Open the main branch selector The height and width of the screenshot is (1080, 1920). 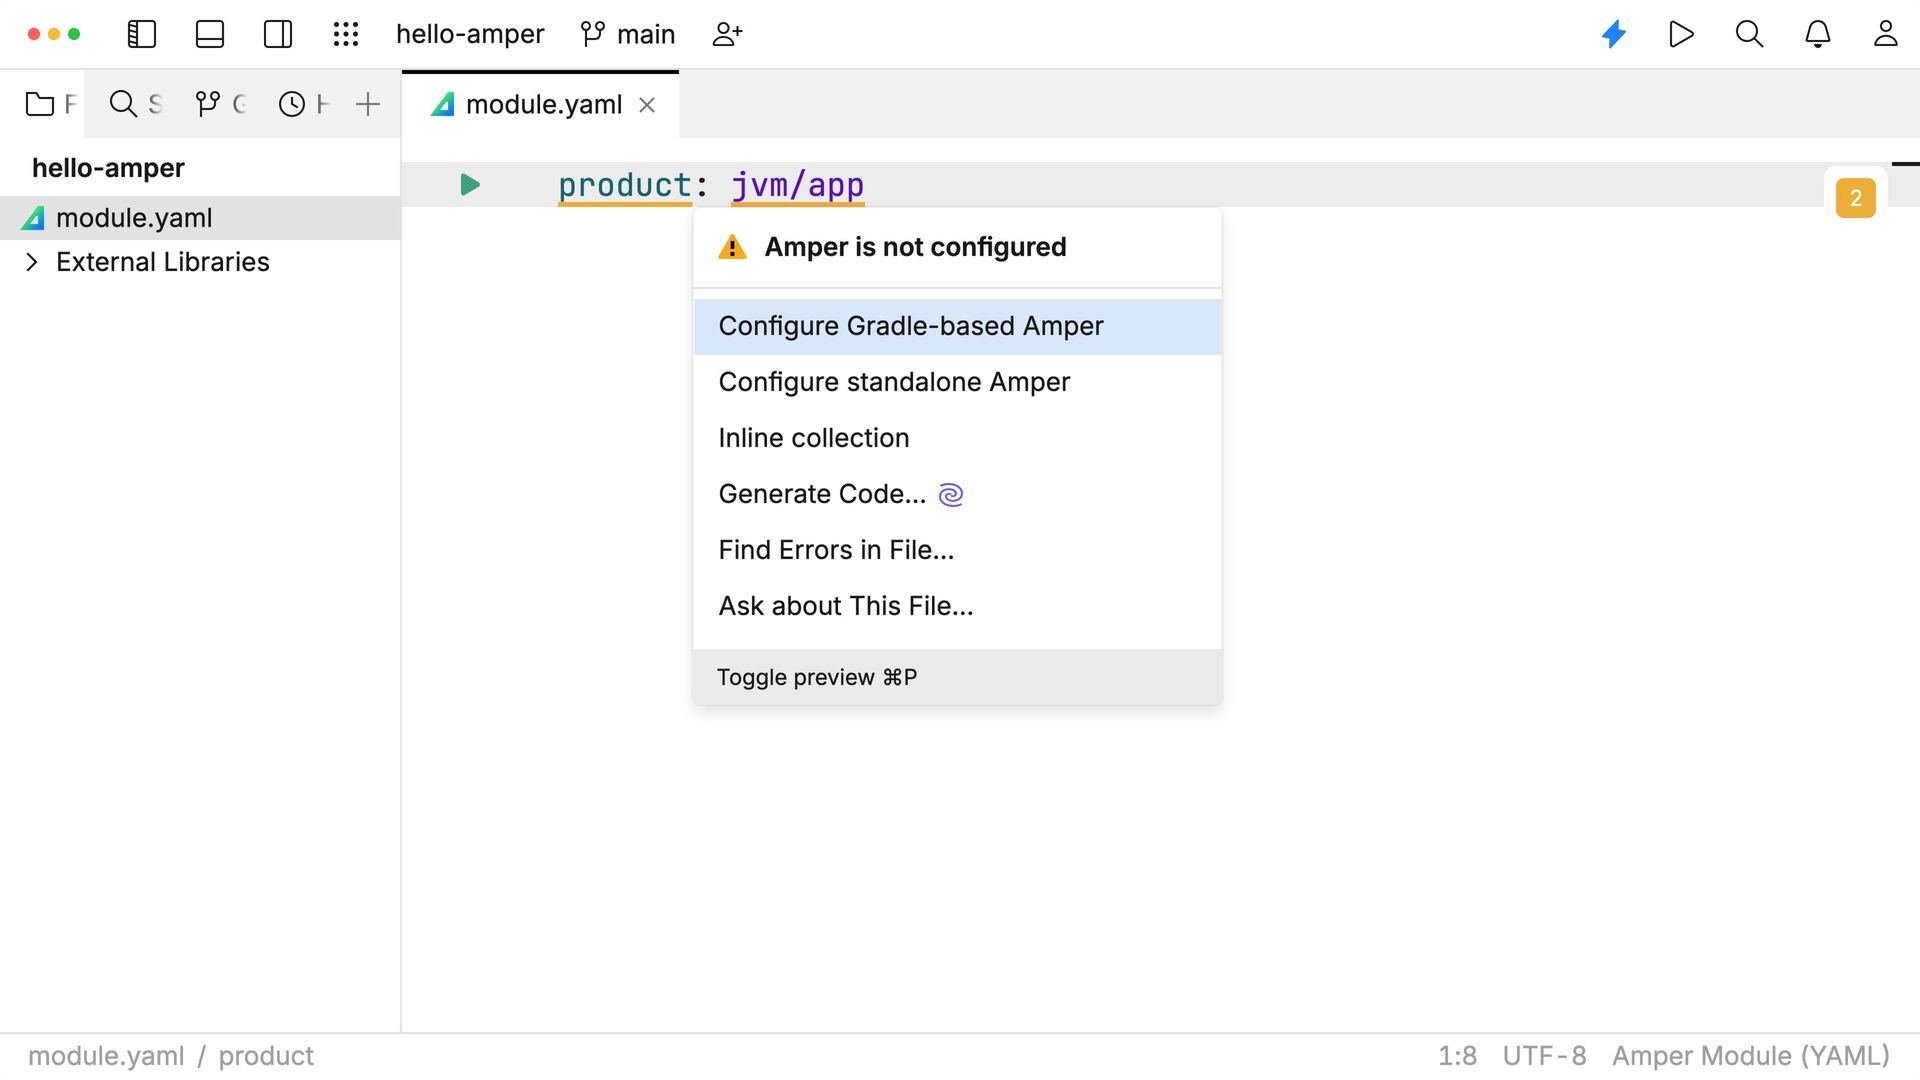coord(628,34)
